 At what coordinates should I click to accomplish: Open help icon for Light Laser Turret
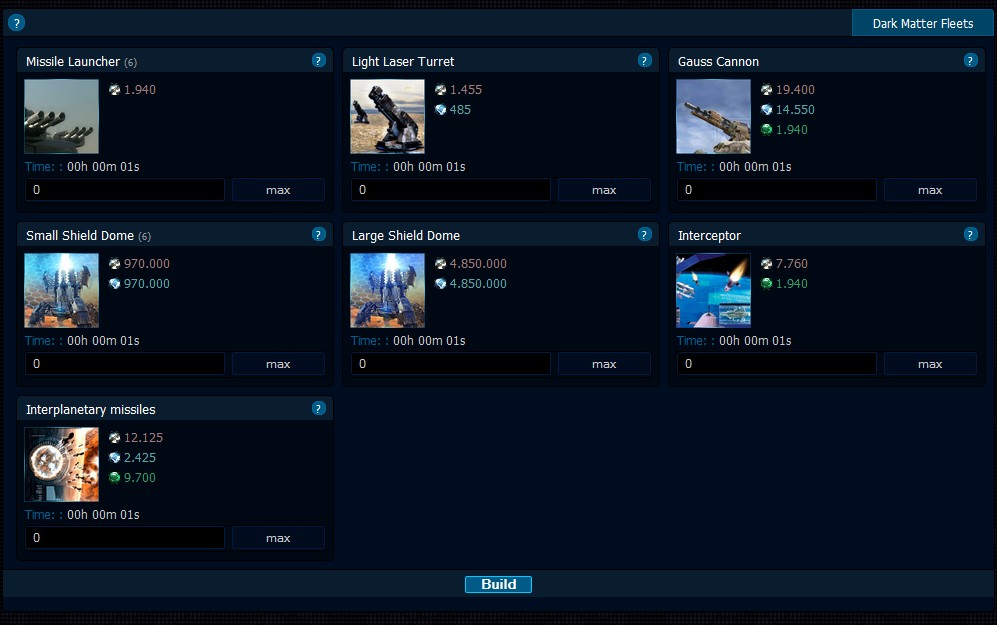coord(644,61)
